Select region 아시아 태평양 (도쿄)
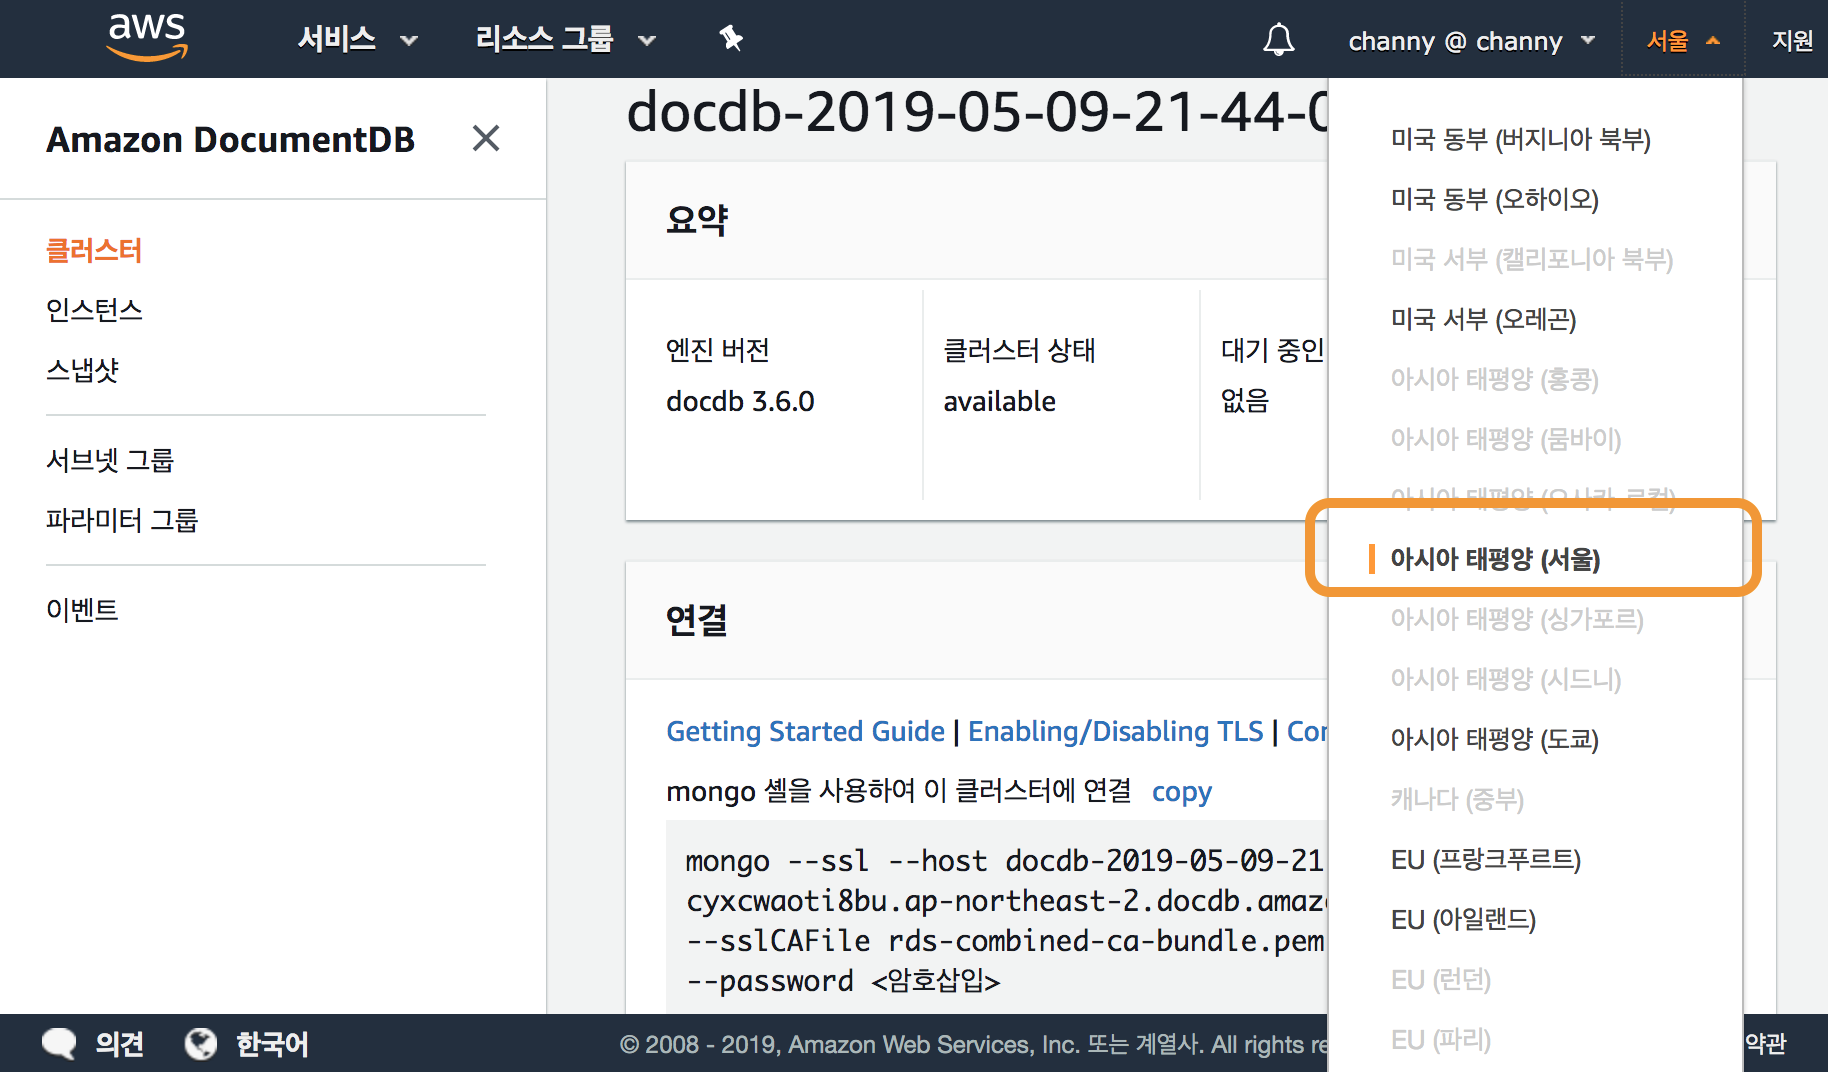The width and height of the screenshot is (1828, 1072). click(1495, 739)
